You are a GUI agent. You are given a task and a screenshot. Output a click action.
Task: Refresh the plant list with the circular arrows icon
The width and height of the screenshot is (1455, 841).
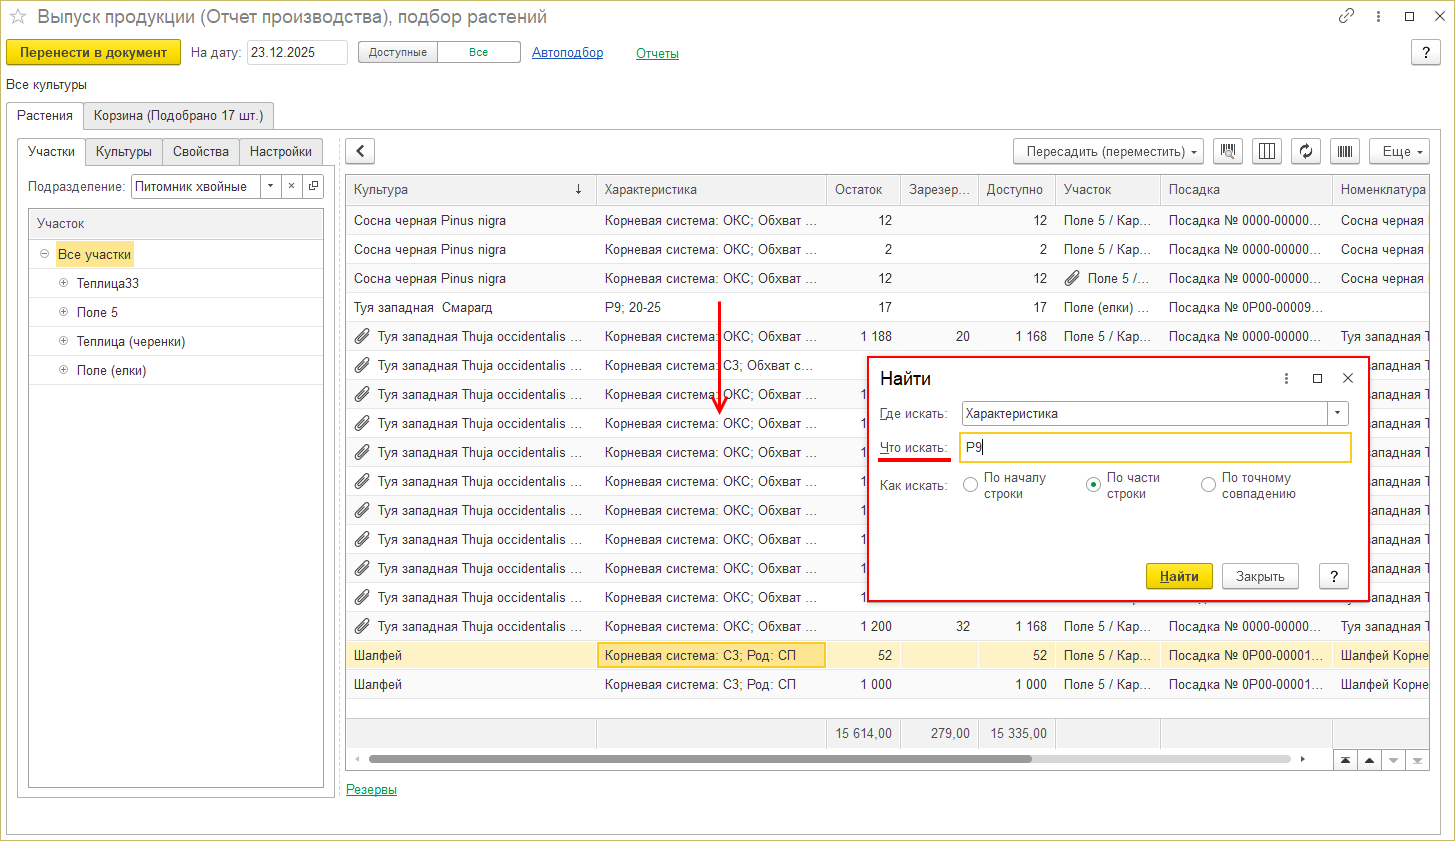click(x=1306, y=152)
